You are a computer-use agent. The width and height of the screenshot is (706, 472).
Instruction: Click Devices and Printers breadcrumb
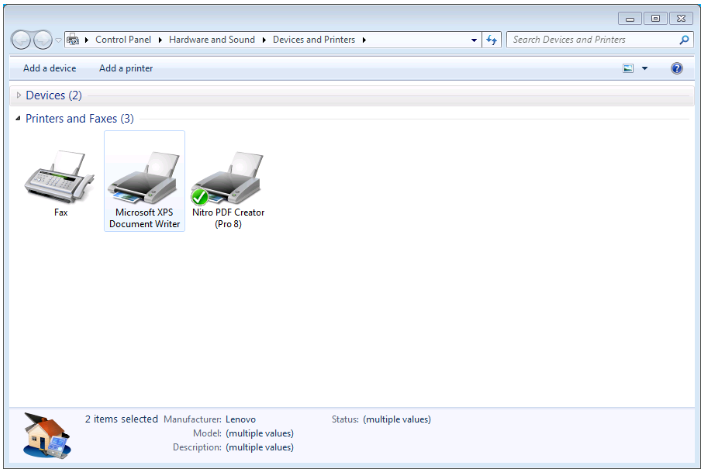[314, 40]
